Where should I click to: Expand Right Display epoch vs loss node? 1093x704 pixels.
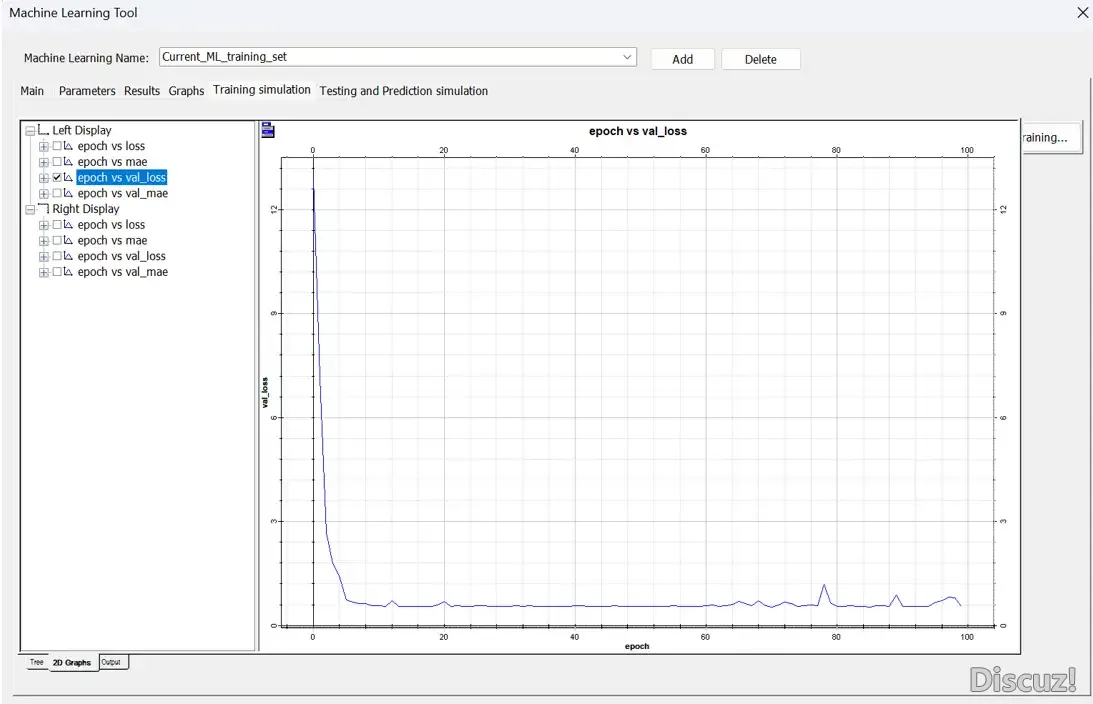44,225
